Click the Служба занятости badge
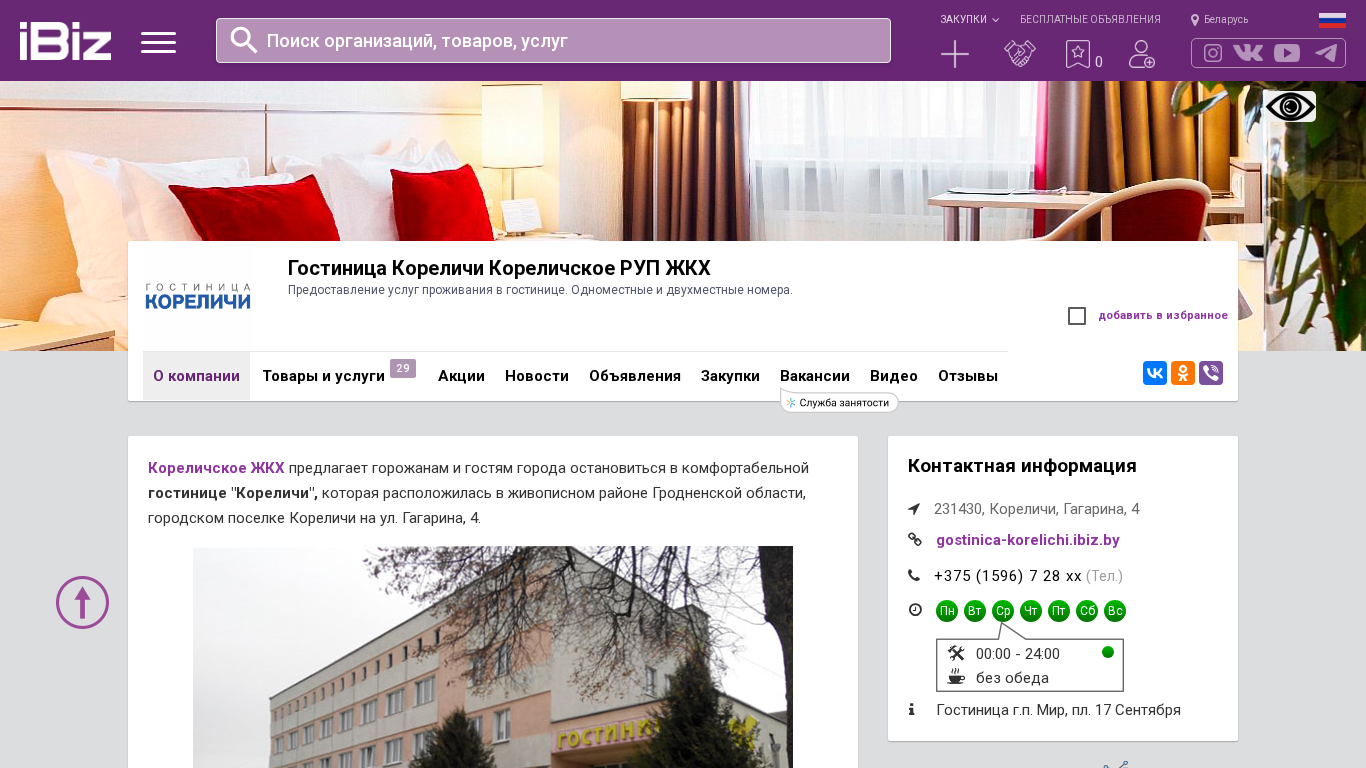Screen dimensions: 1366x768 pos(840,402)
